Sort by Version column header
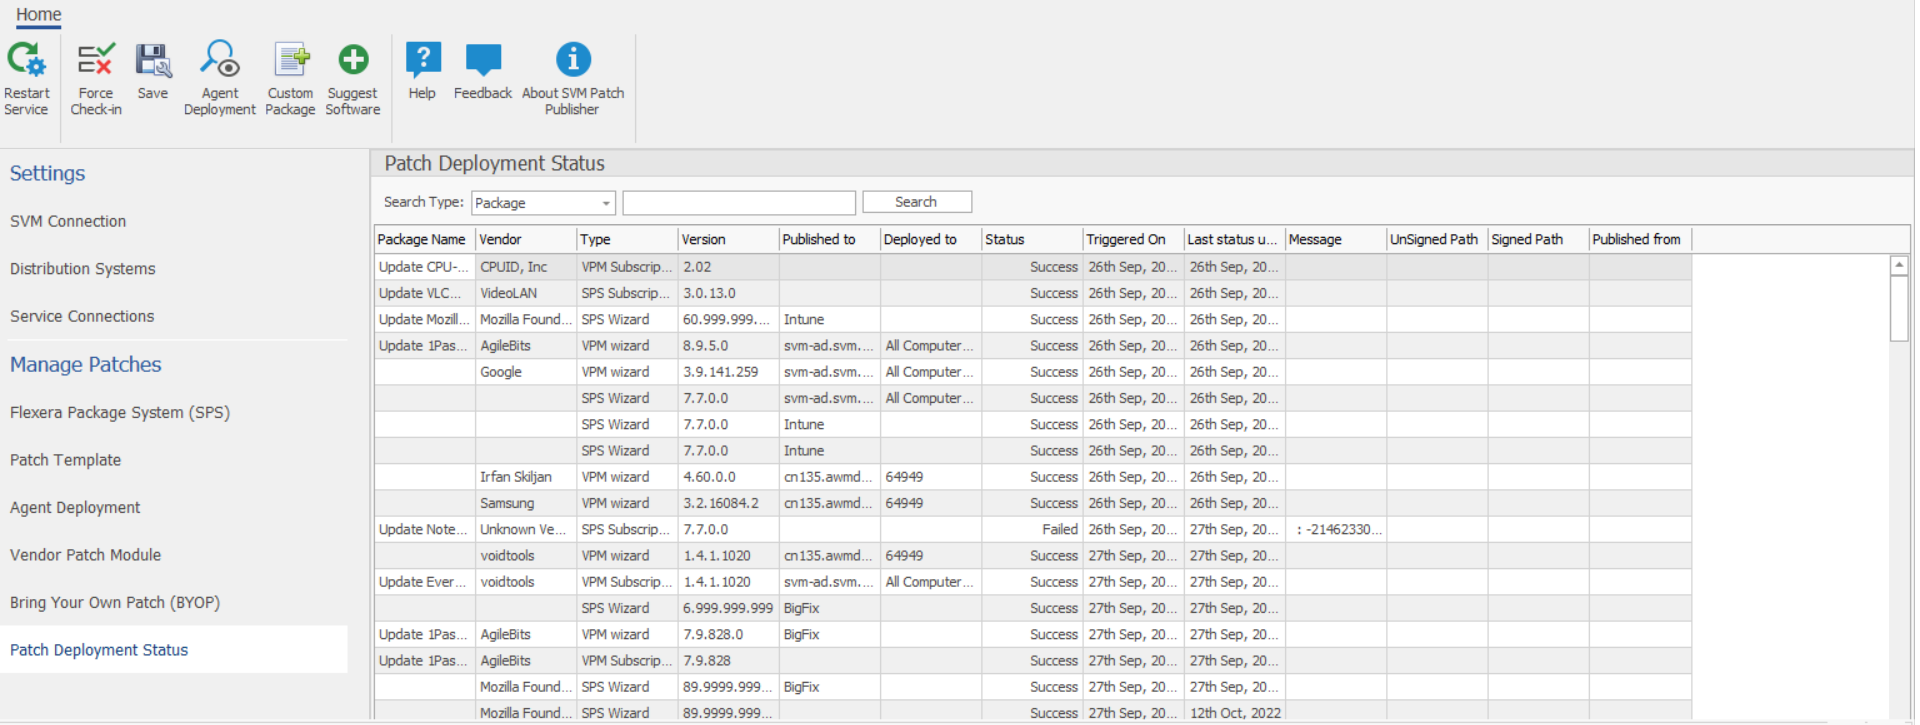1920x725 pixels. click(729, 240)
